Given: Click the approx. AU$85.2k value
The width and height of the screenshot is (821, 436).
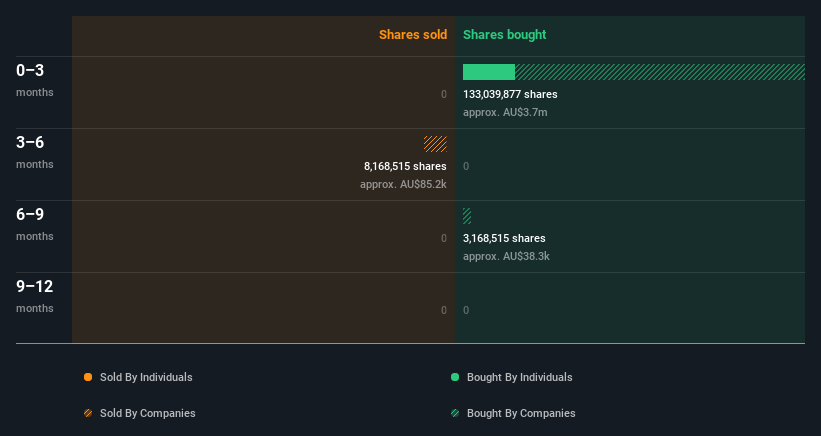Looking at the screenshot, I should pos(403,185).
